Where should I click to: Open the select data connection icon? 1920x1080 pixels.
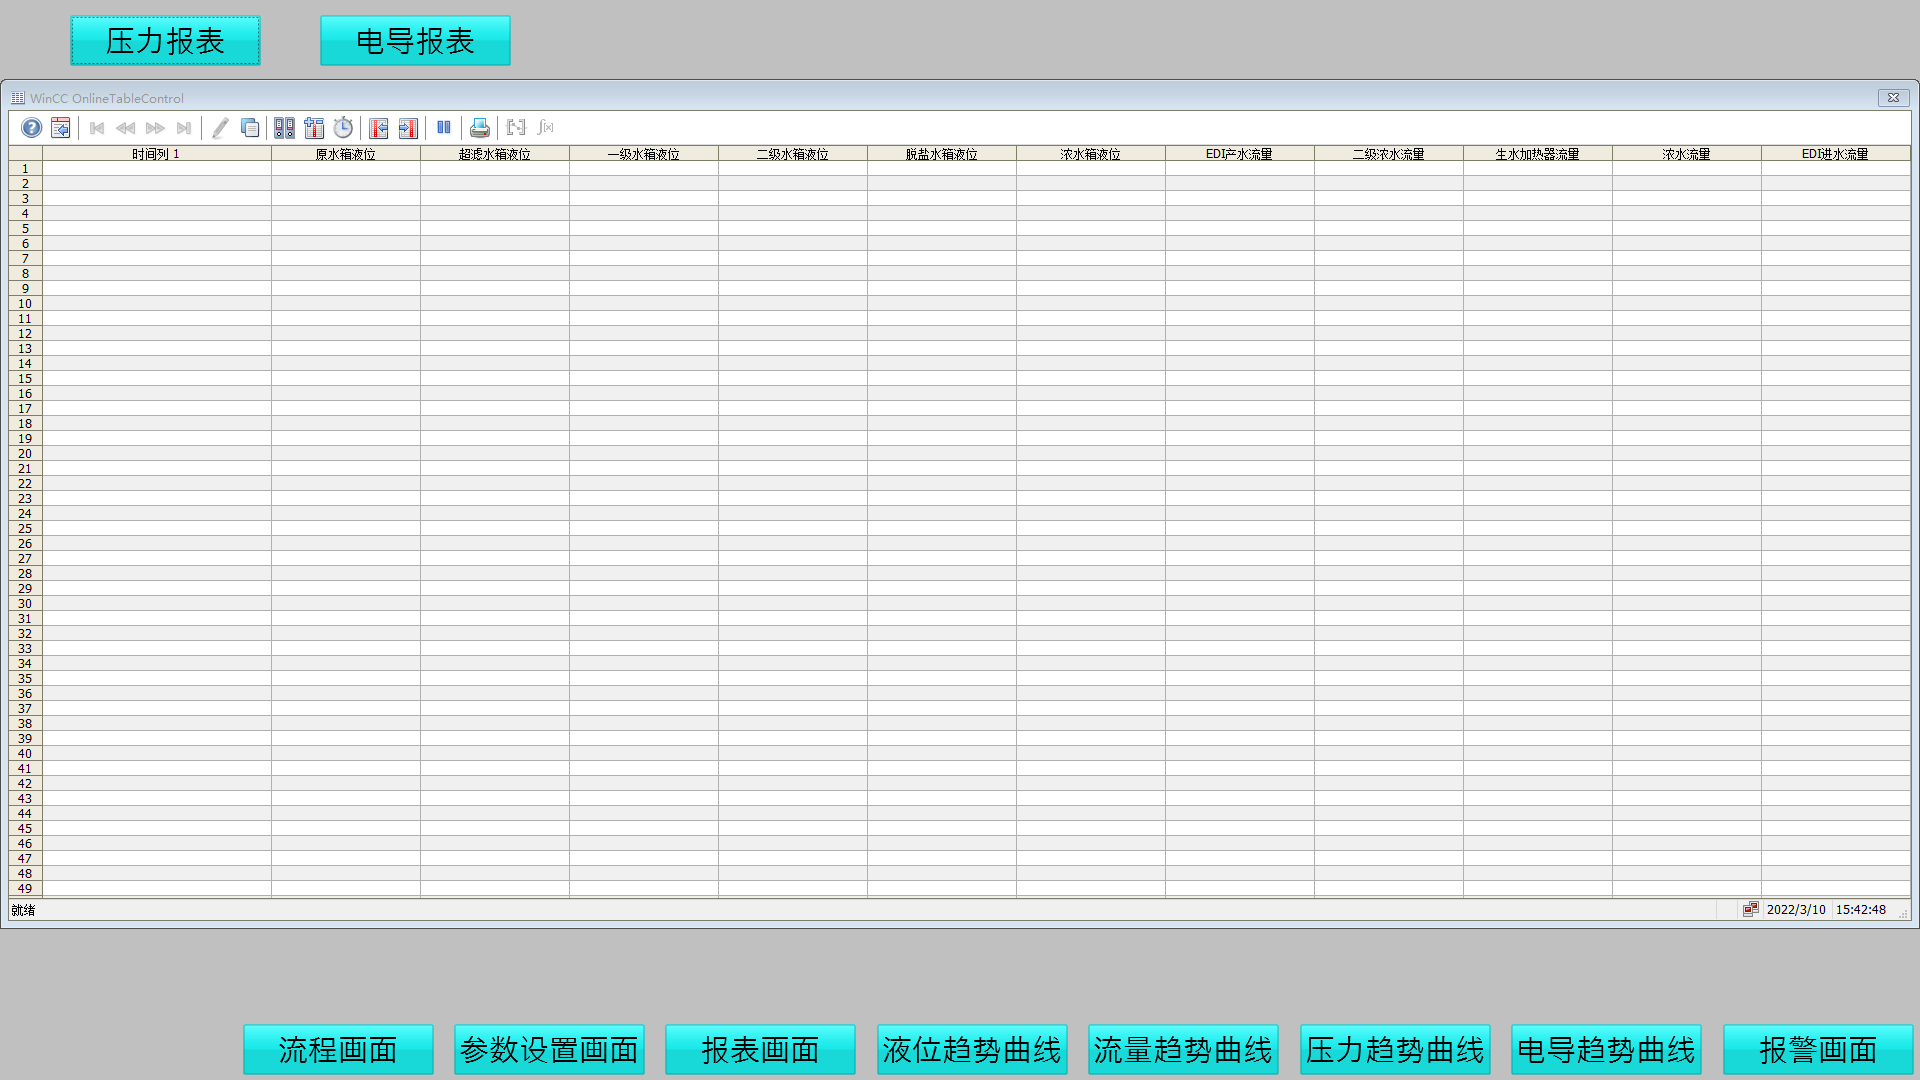pos(284,128)
